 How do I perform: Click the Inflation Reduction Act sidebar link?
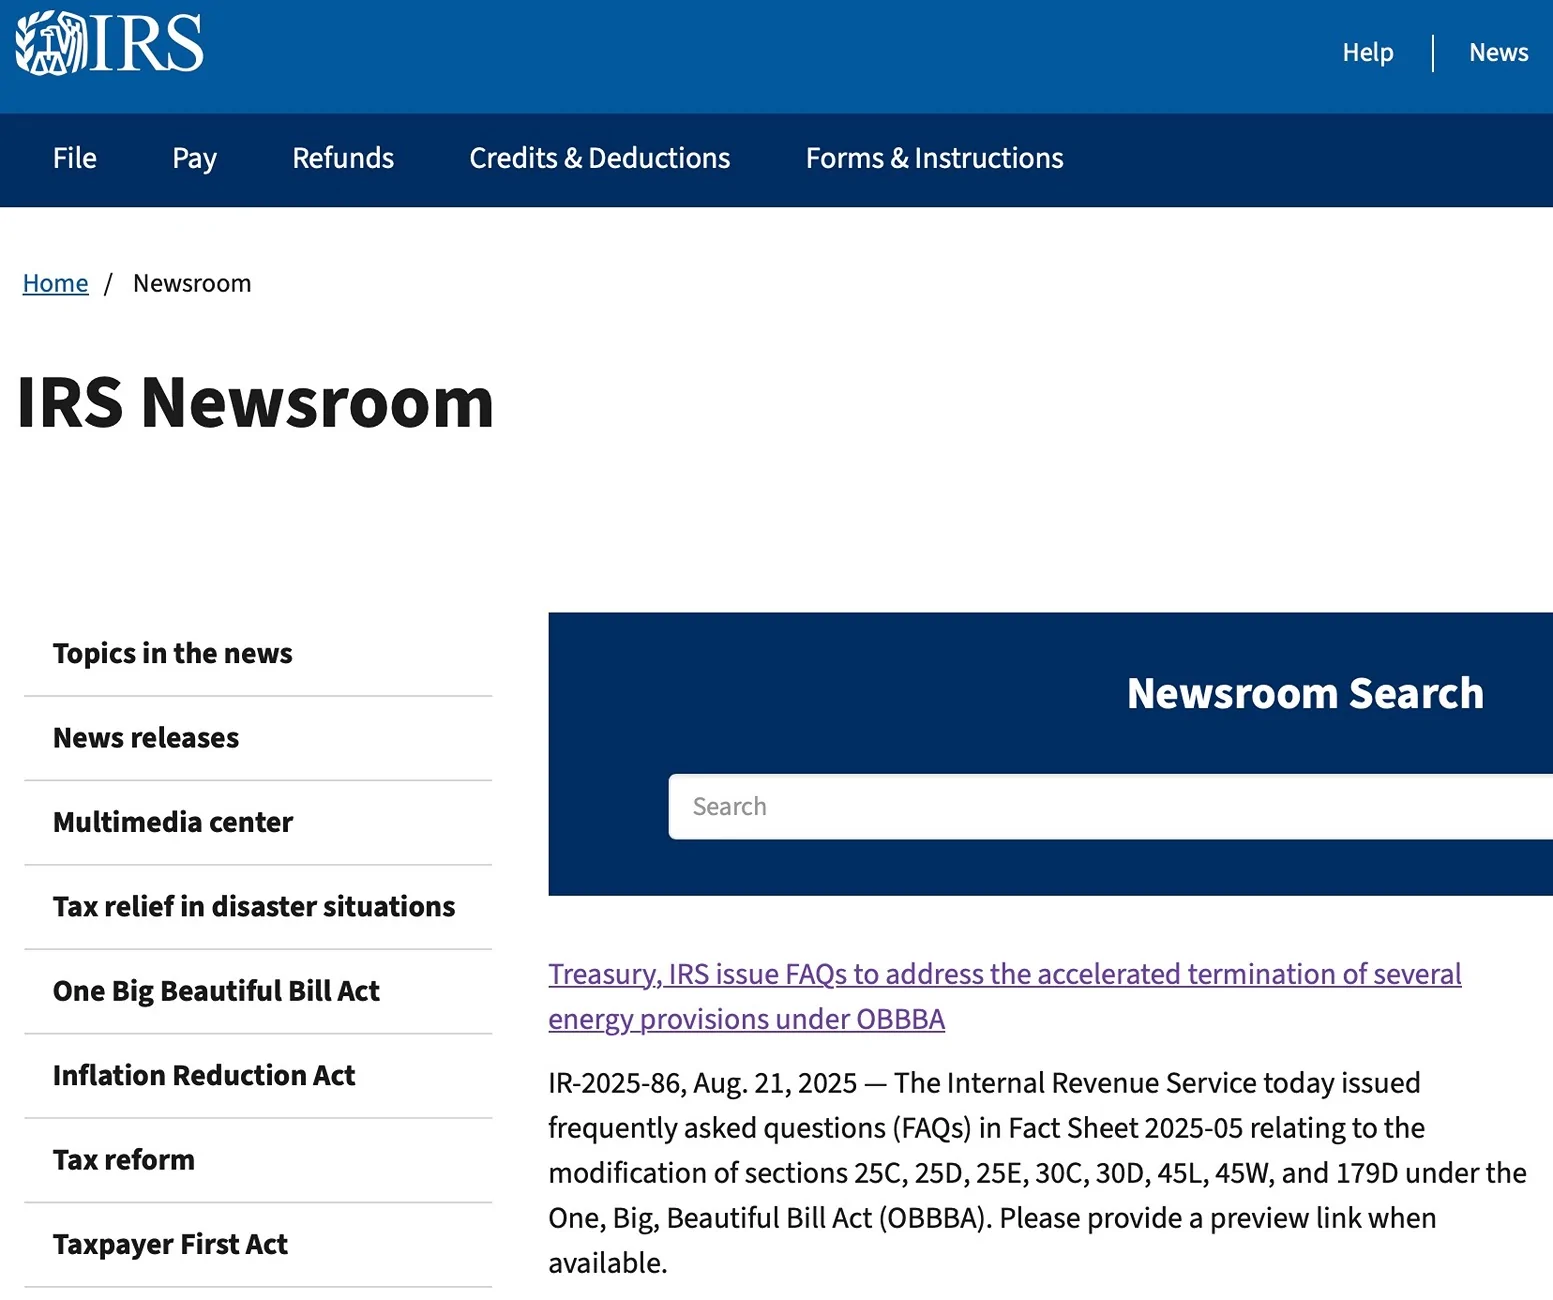[204, 1076]
